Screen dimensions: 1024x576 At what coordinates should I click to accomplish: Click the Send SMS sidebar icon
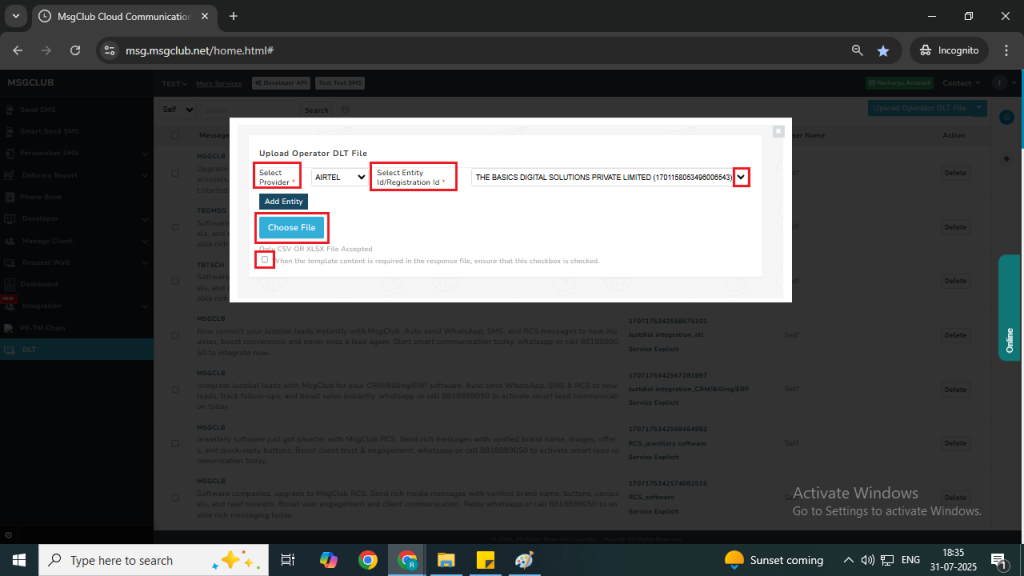click(9, 110)
